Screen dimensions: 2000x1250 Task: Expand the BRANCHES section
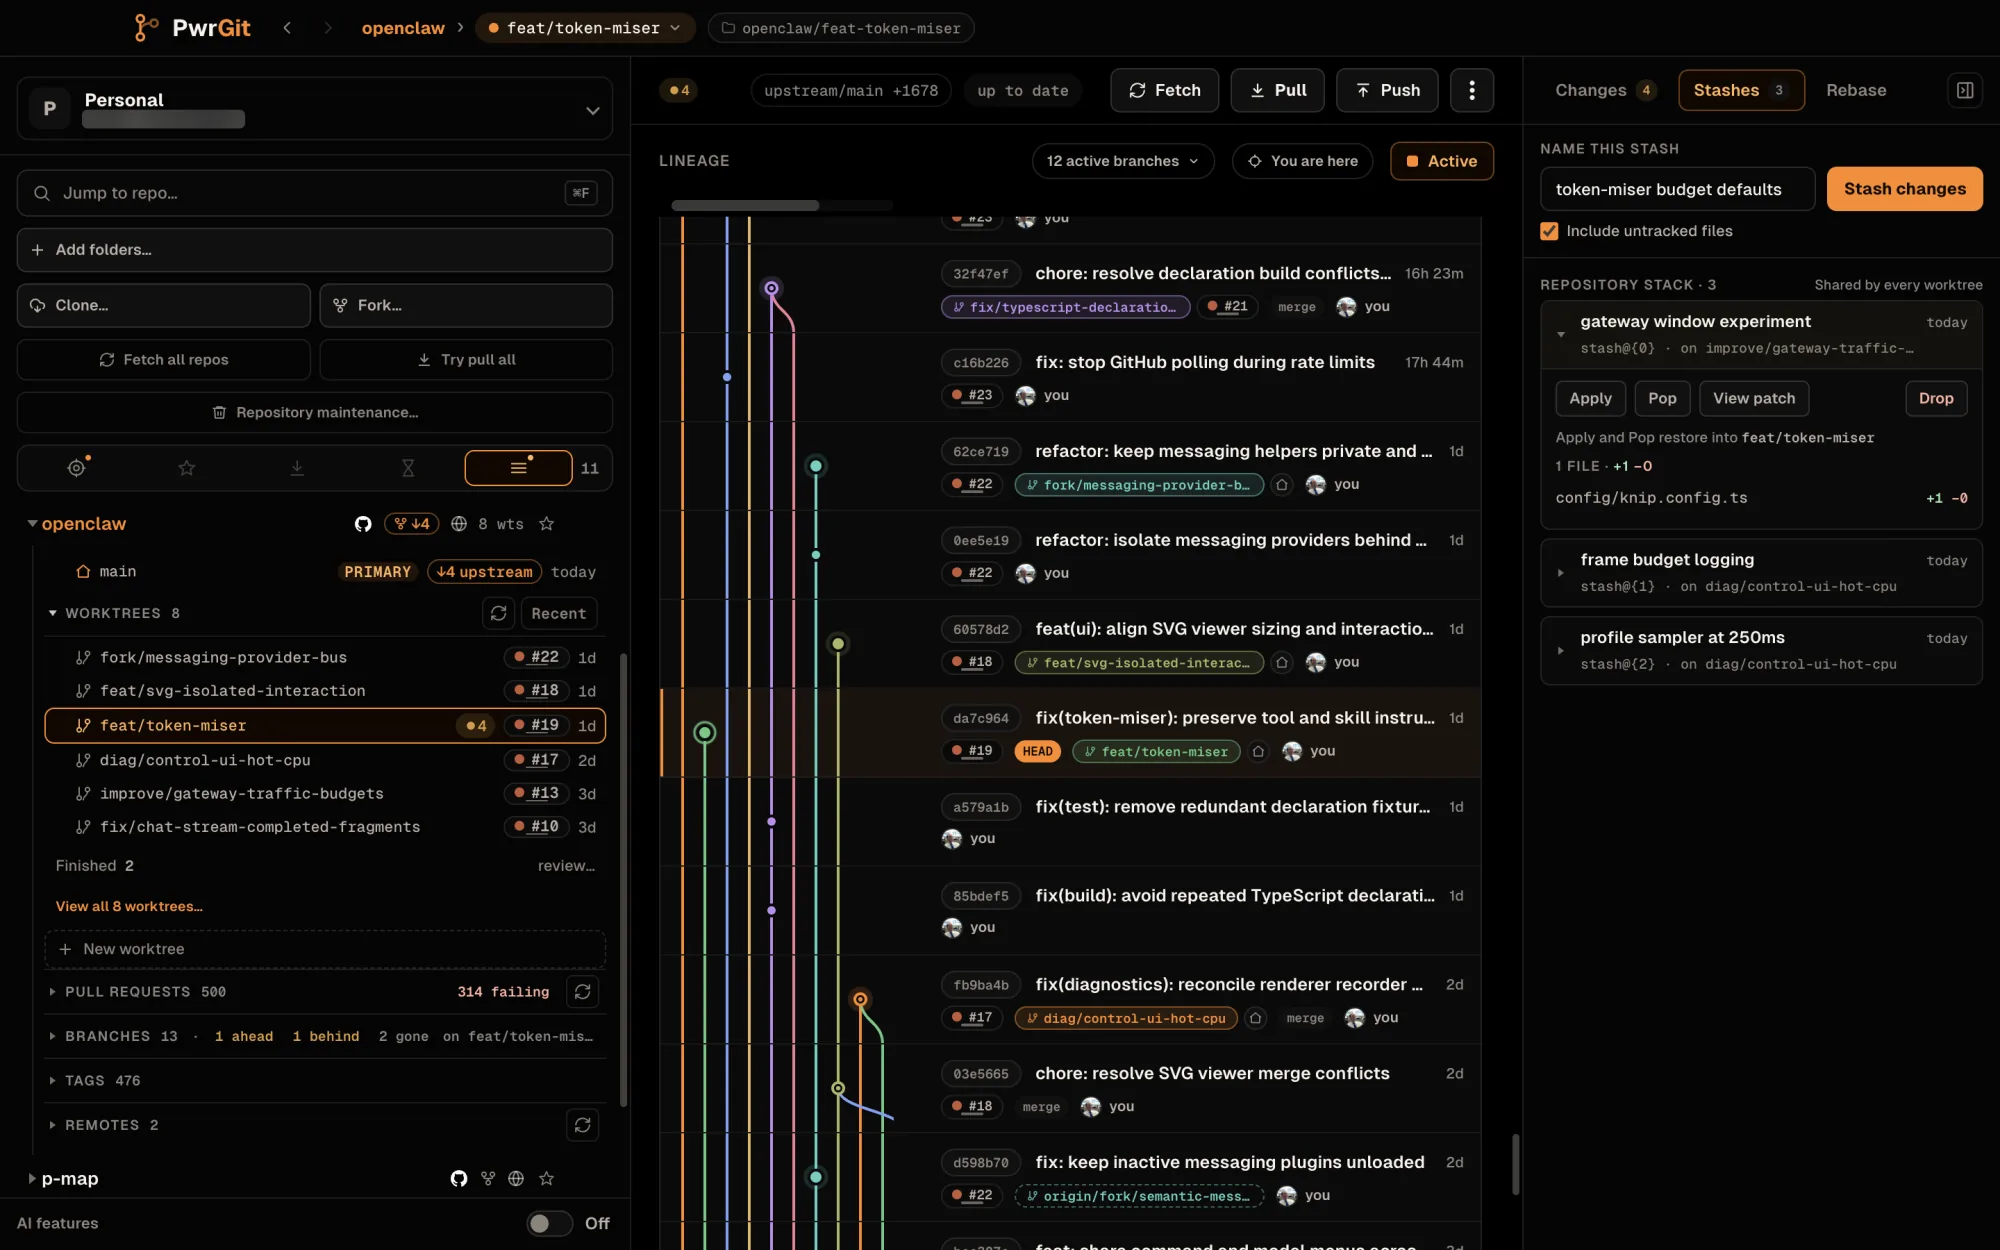[52, 1036]
